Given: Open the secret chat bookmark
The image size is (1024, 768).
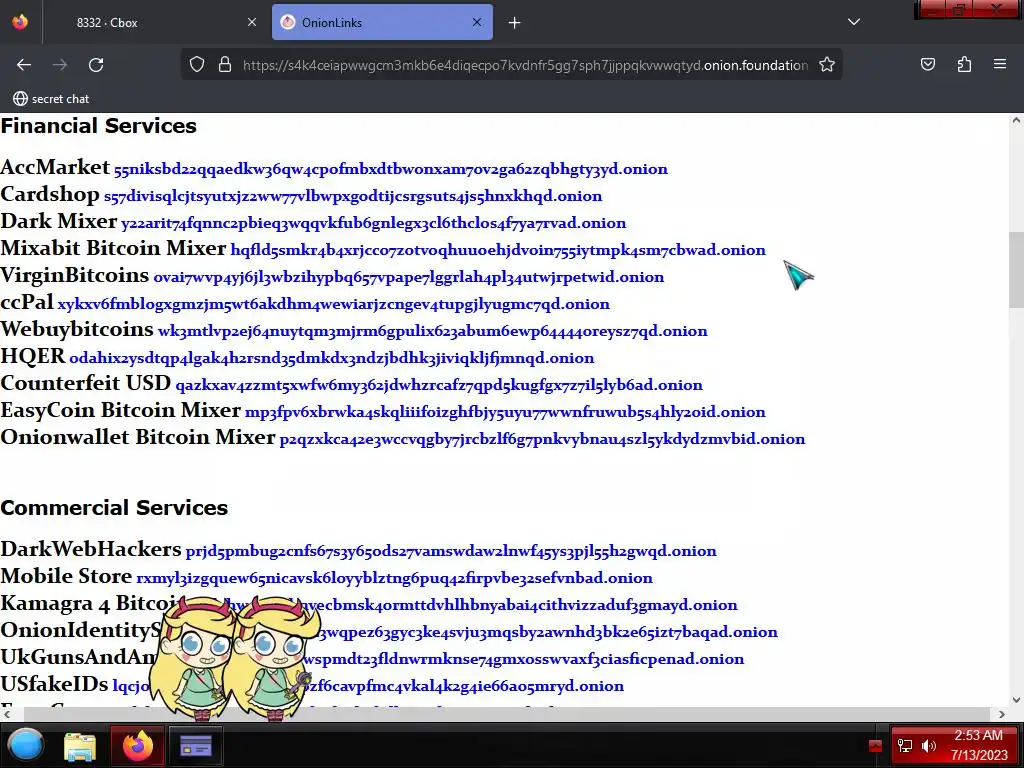Looking at the screenshot, I should tap(51, 99).
